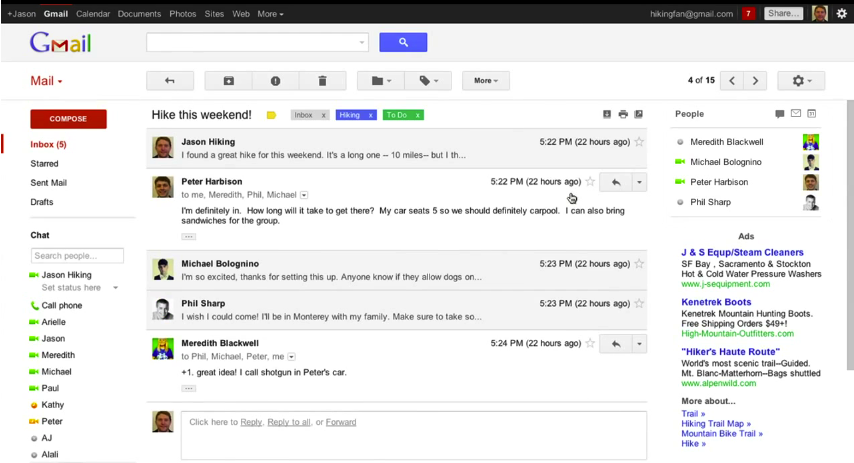Image resolution: width=854 pixels, height=463 pixels.
Task: Click the Reply link in reply box
Action: tap(251, 422)
